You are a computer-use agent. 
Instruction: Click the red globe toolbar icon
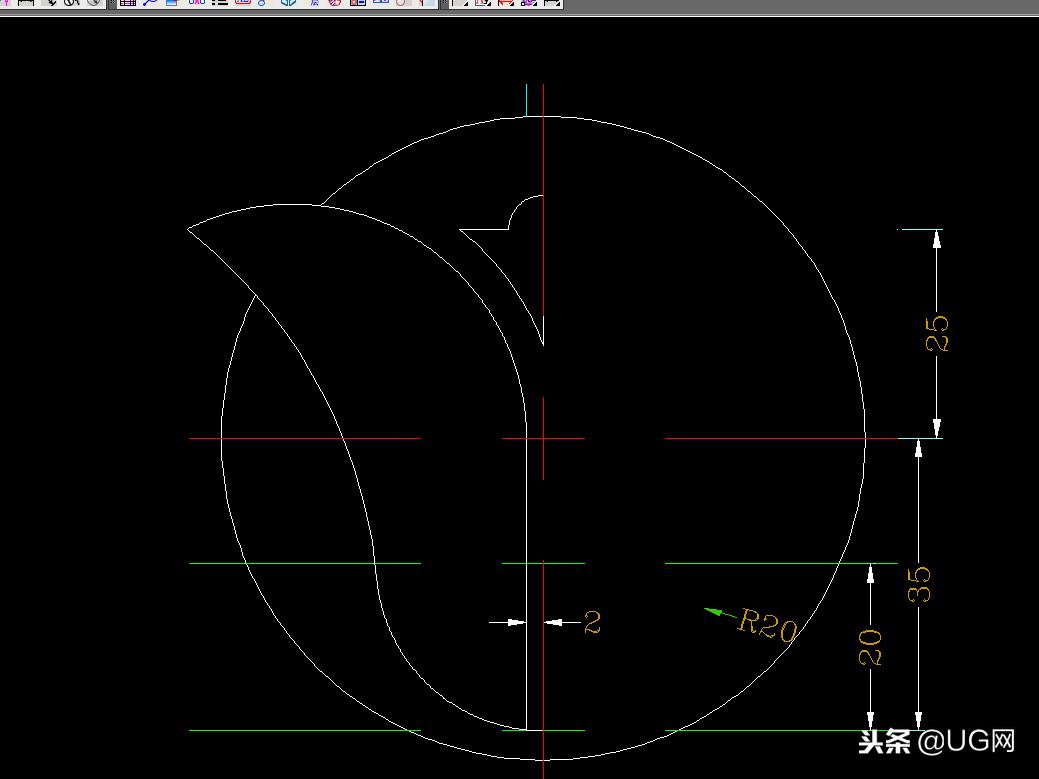pos(335,3)
